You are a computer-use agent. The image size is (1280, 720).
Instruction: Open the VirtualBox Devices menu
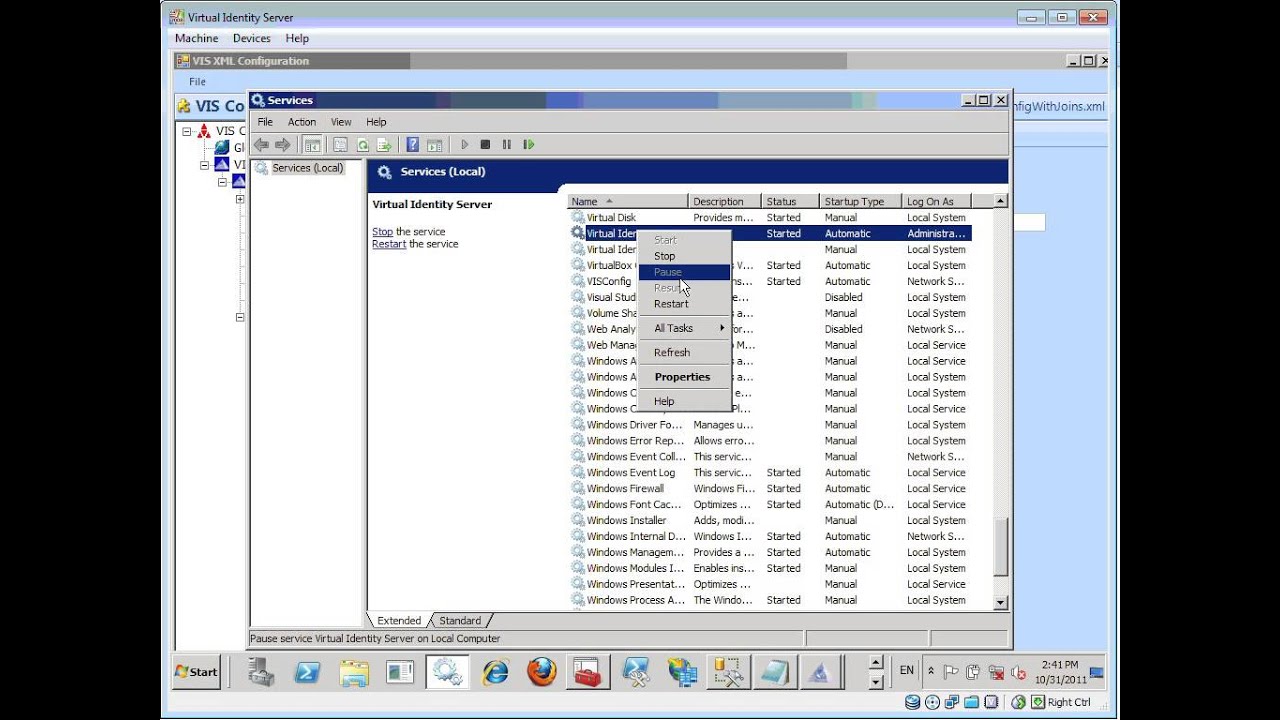[x=251, y=38]
